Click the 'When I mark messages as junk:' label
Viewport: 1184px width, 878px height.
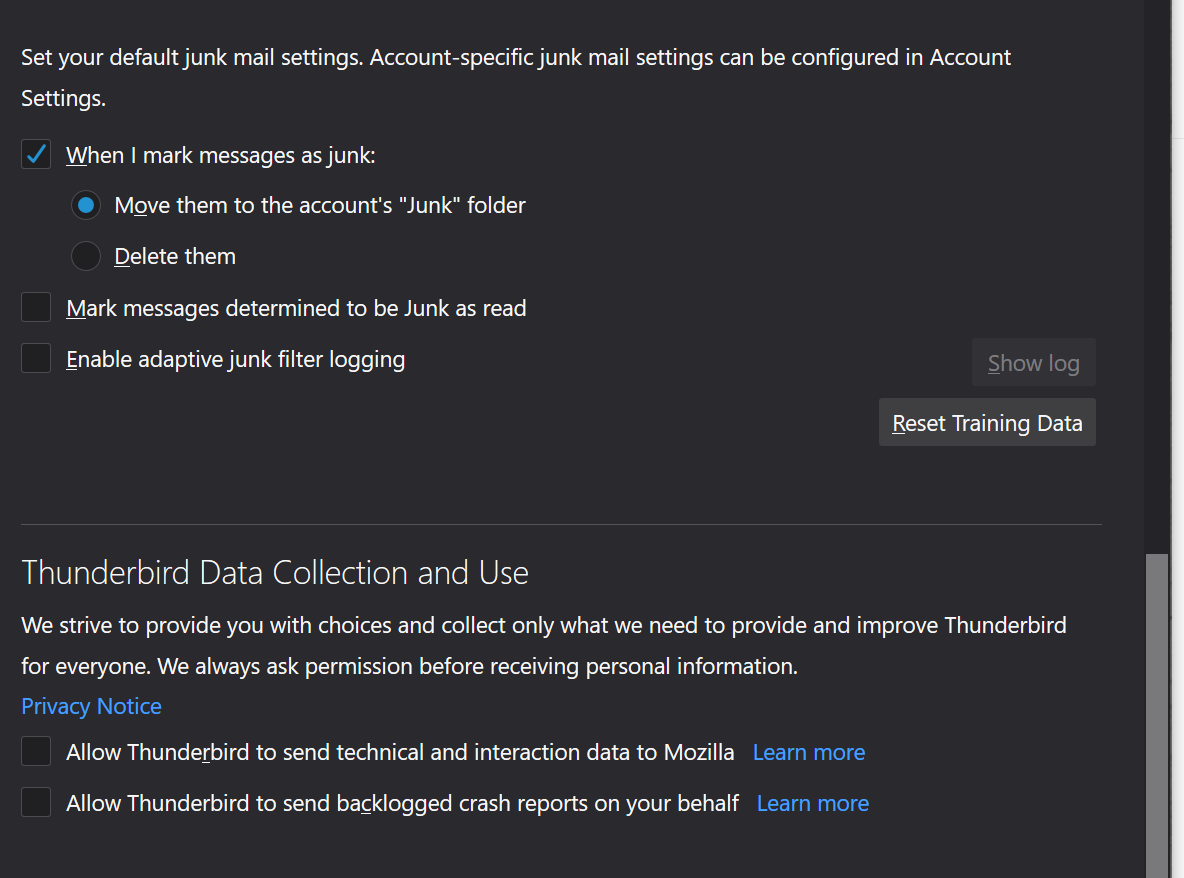tap(220, 155)
